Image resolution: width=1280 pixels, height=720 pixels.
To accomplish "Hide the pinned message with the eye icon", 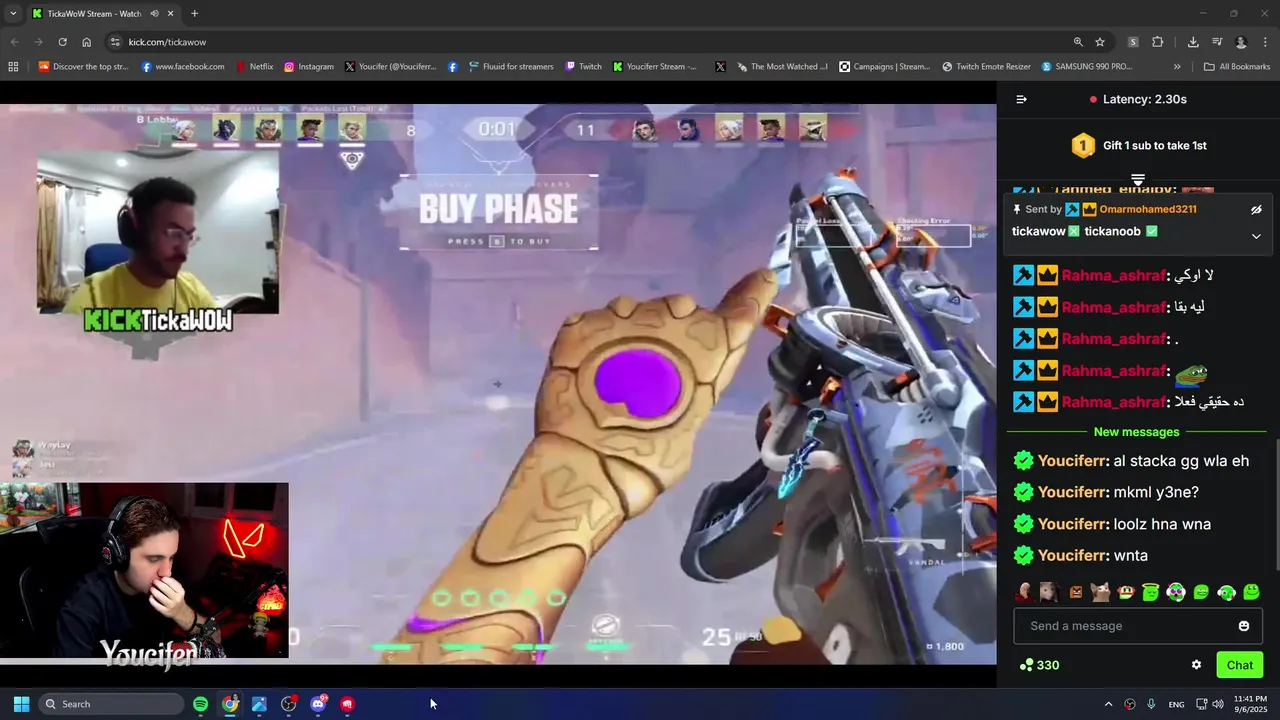I will coord(1256,210).
